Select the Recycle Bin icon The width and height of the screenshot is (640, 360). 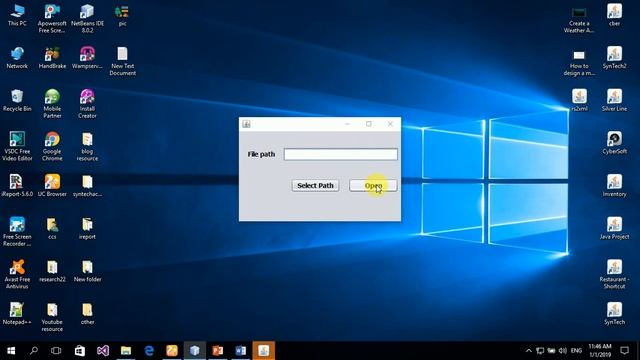coord(17,100)
